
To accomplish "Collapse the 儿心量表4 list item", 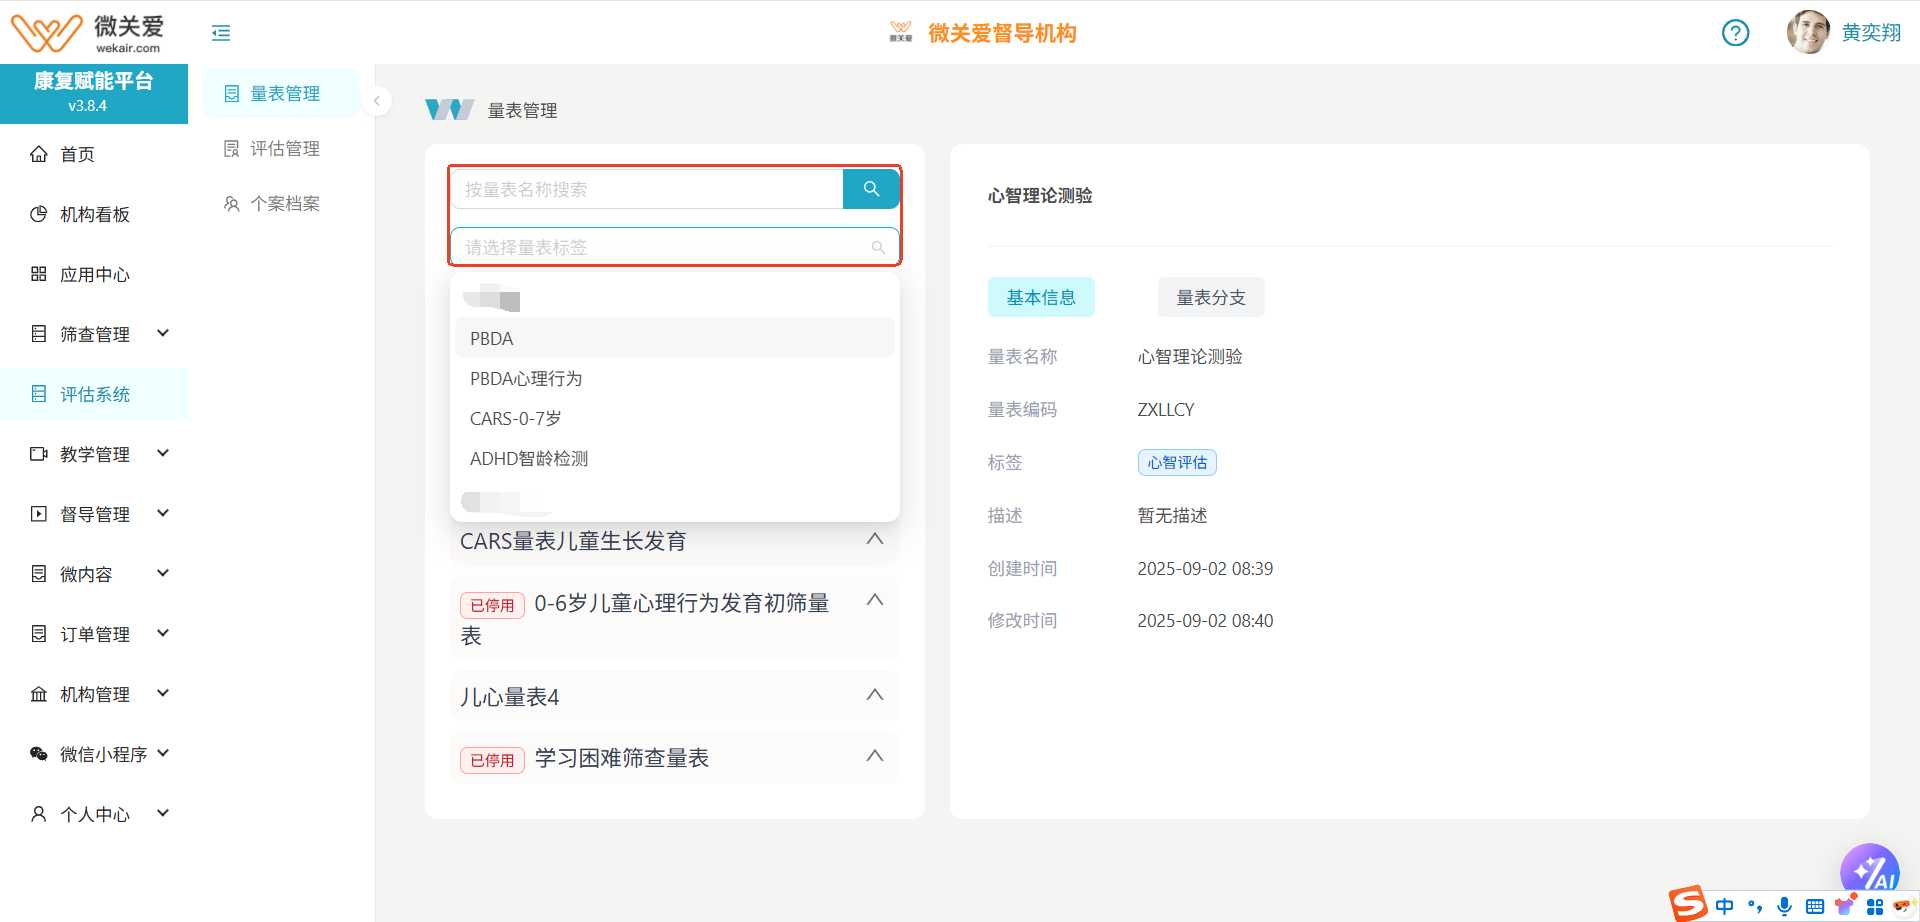I will click(x=874, y=695).
